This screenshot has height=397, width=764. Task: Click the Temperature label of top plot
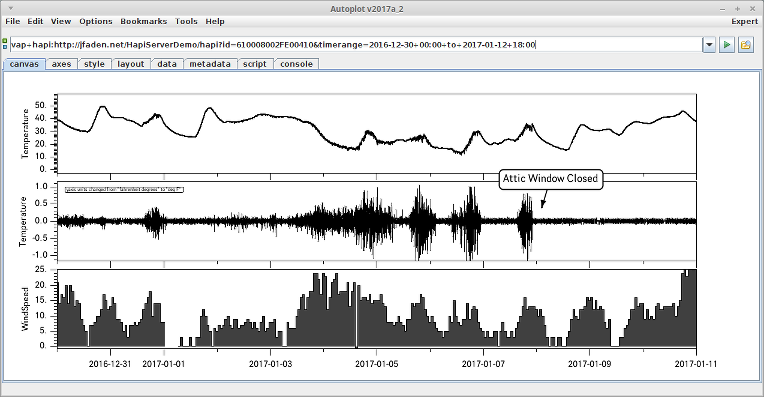tap(24, 133)
